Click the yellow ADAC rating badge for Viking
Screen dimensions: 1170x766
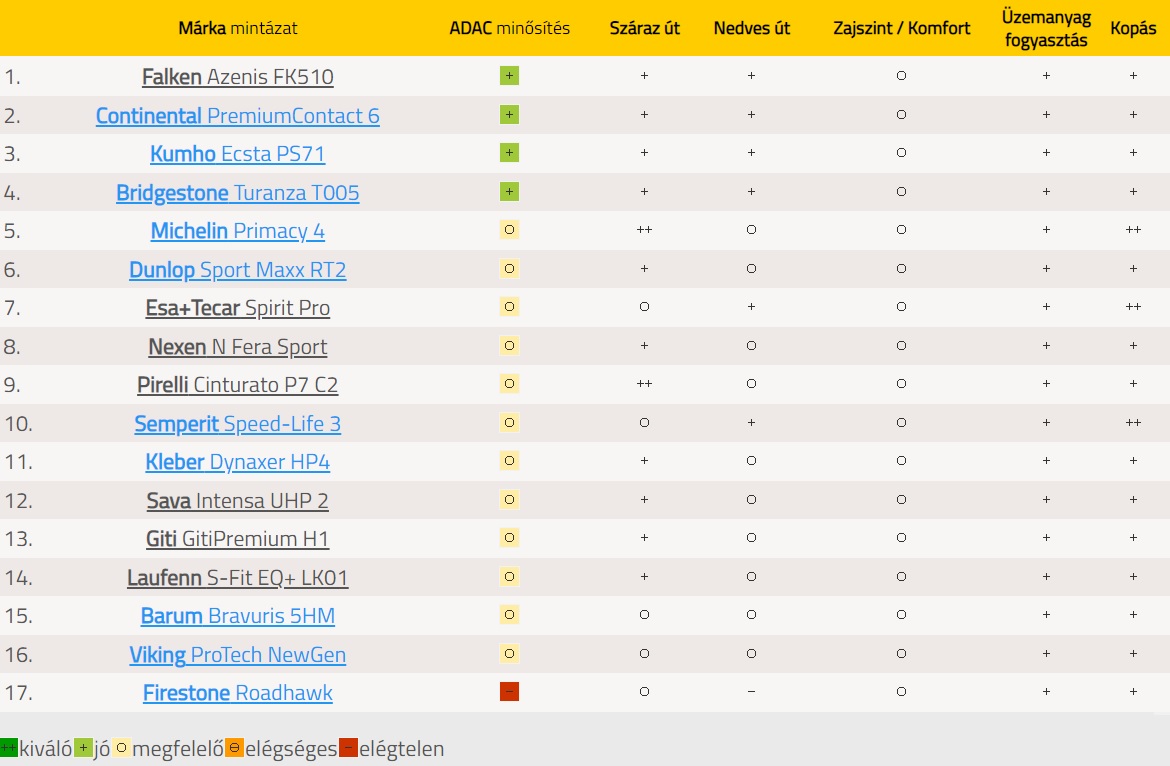(x=510, y=653)
